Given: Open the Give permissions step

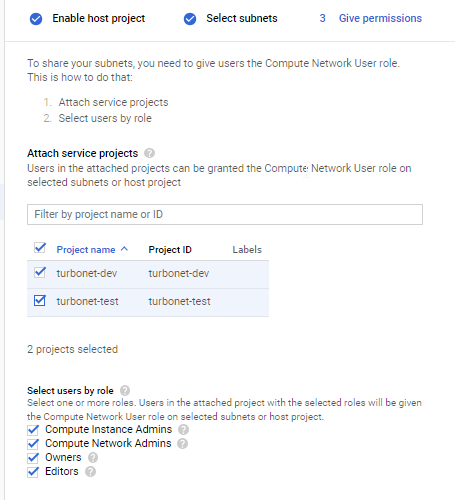Looking at the screenshot, I should pyautogui.click(x=380, y=18).
